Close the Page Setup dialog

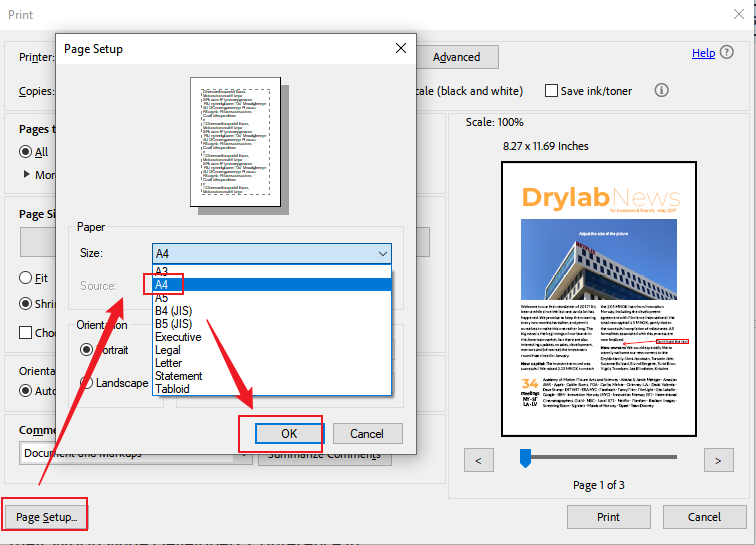coord(401,48)
